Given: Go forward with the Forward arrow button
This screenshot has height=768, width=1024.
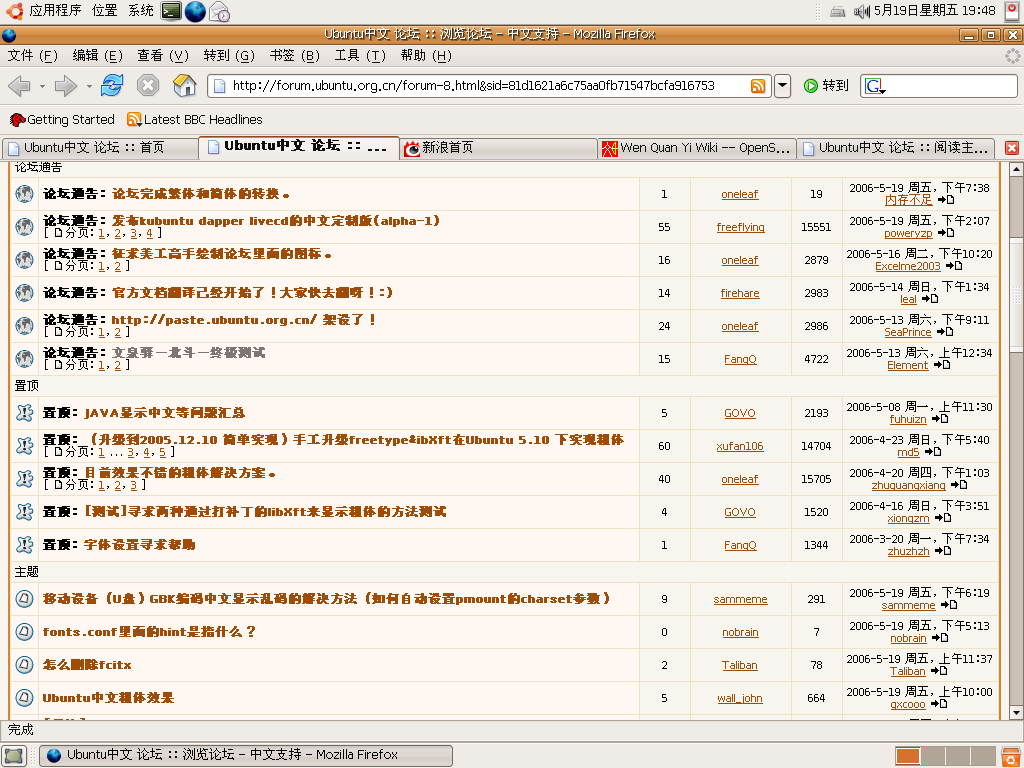Looking at the screenshot, I should (x=65, y=86).
